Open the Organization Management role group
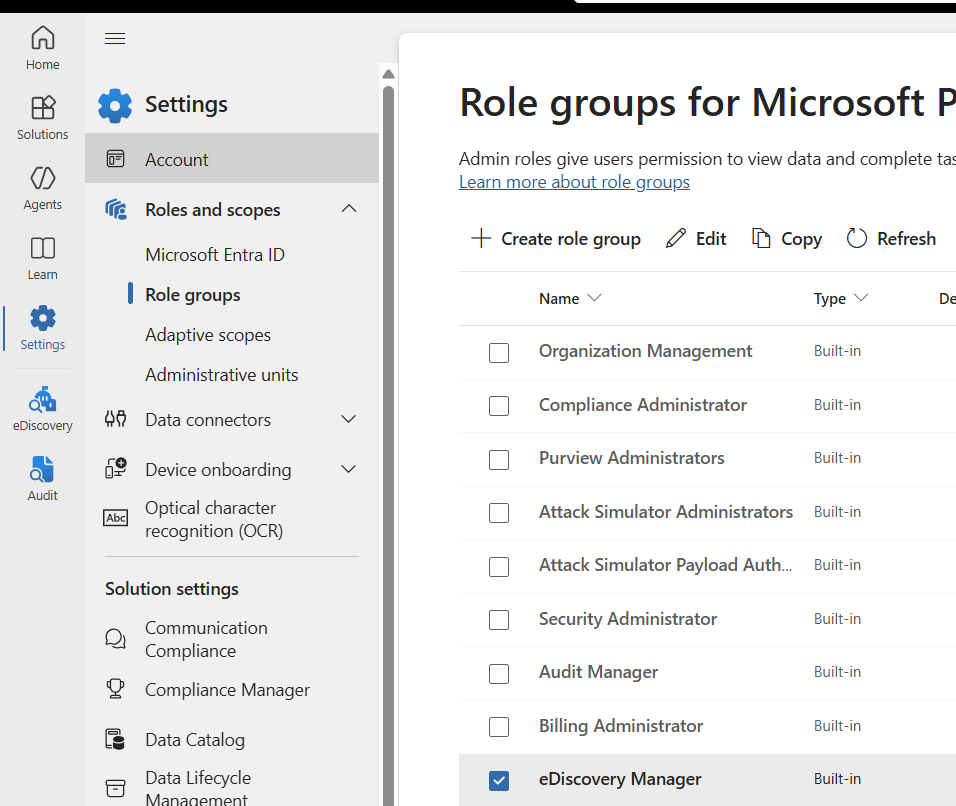 646,351
